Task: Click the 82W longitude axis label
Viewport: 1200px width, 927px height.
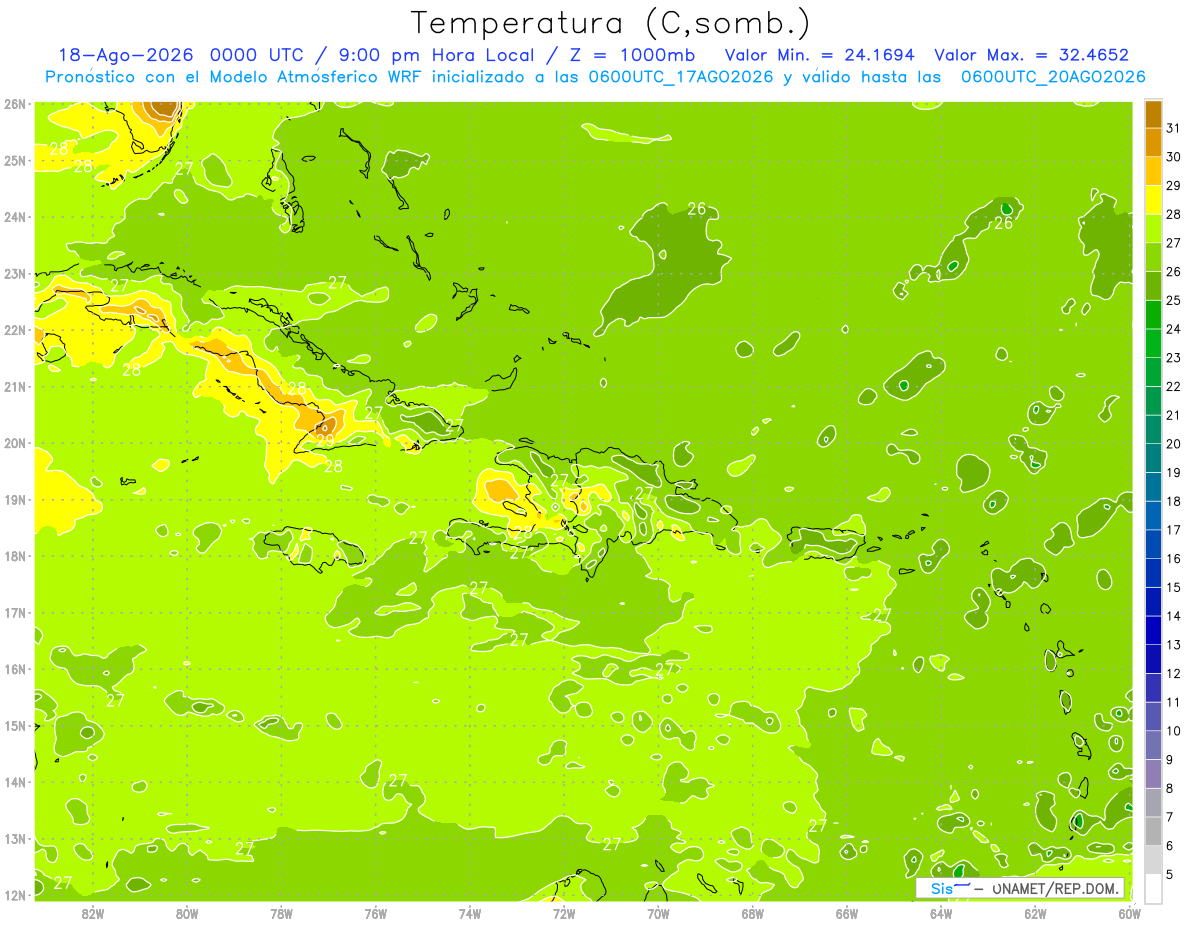Action: click(93, 913)
